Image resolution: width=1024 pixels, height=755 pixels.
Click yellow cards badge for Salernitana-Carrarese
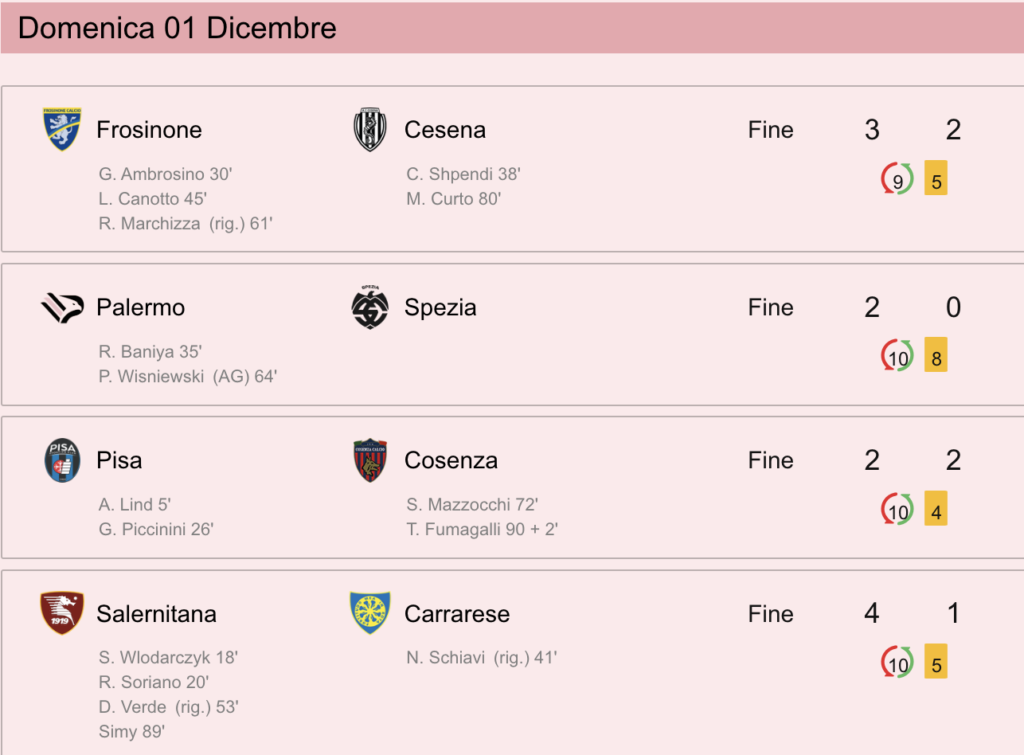pyautogui.click(x=936, y=662)
